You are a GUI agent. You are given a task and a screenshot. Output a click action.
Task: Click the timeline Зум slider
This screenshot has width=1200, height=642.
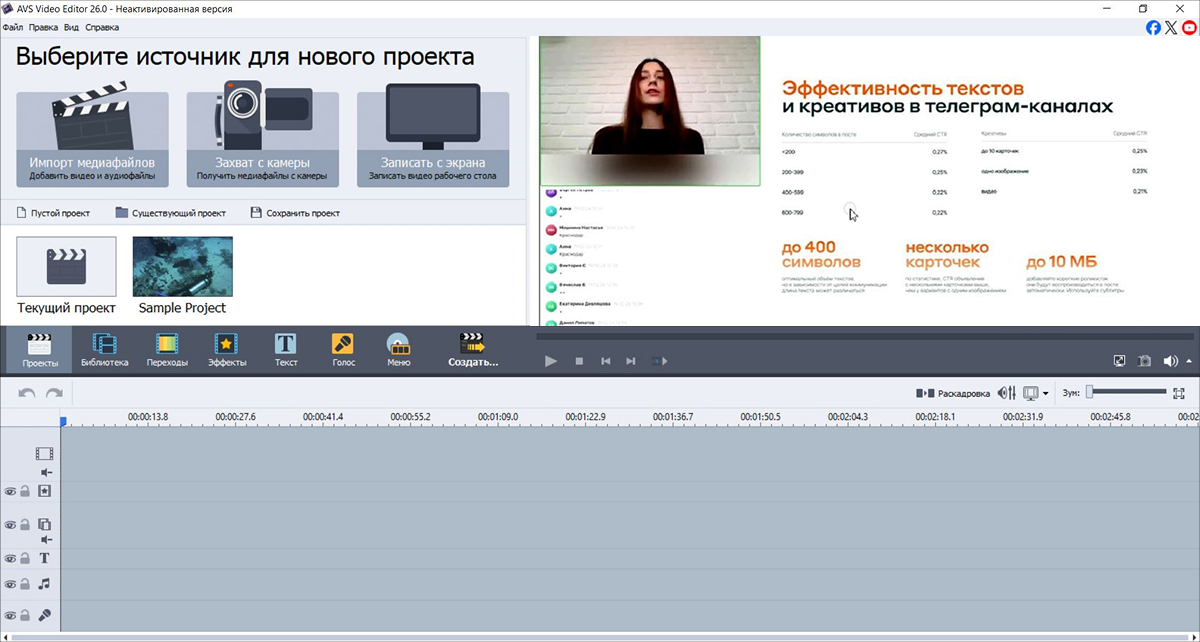pos(1127,392)
